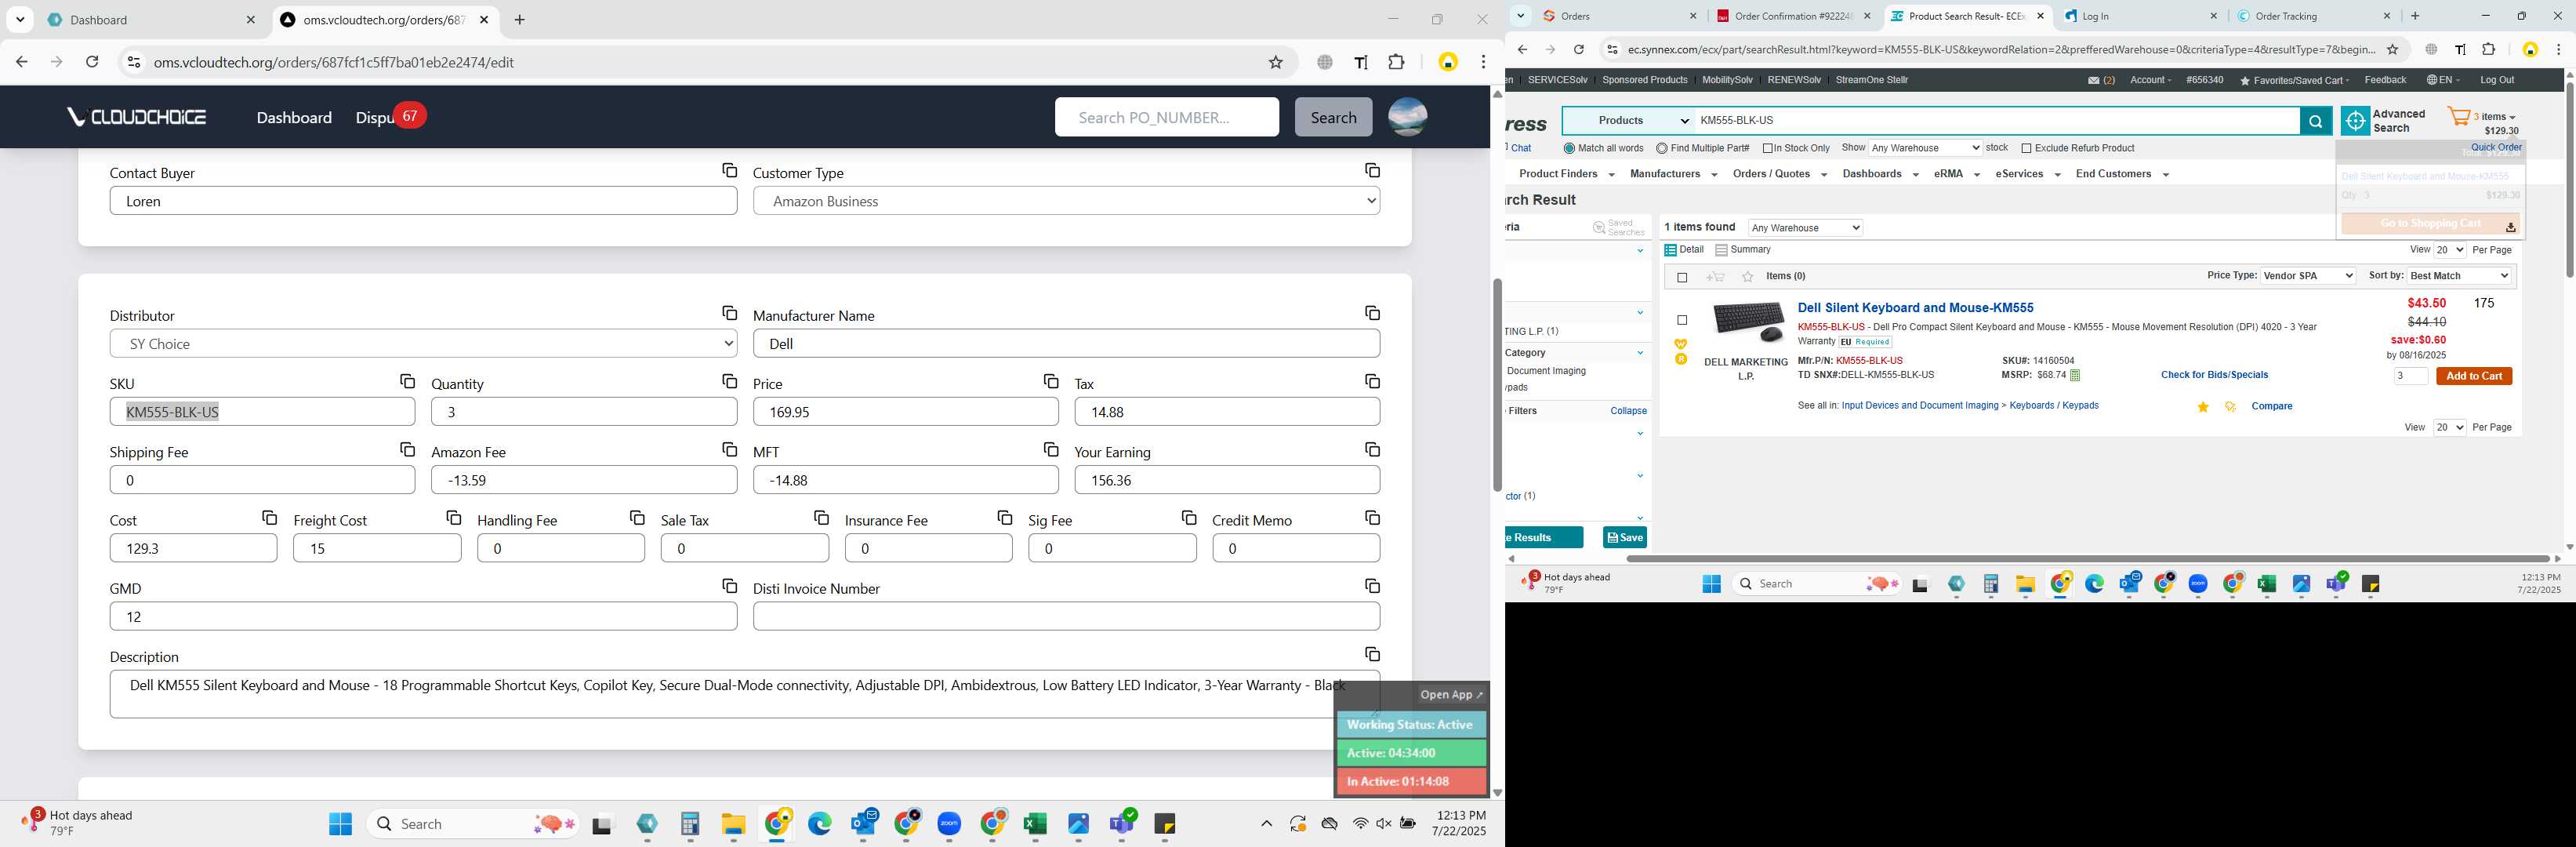Click the OMS page vertical scrollbar

coord(1497,385)
